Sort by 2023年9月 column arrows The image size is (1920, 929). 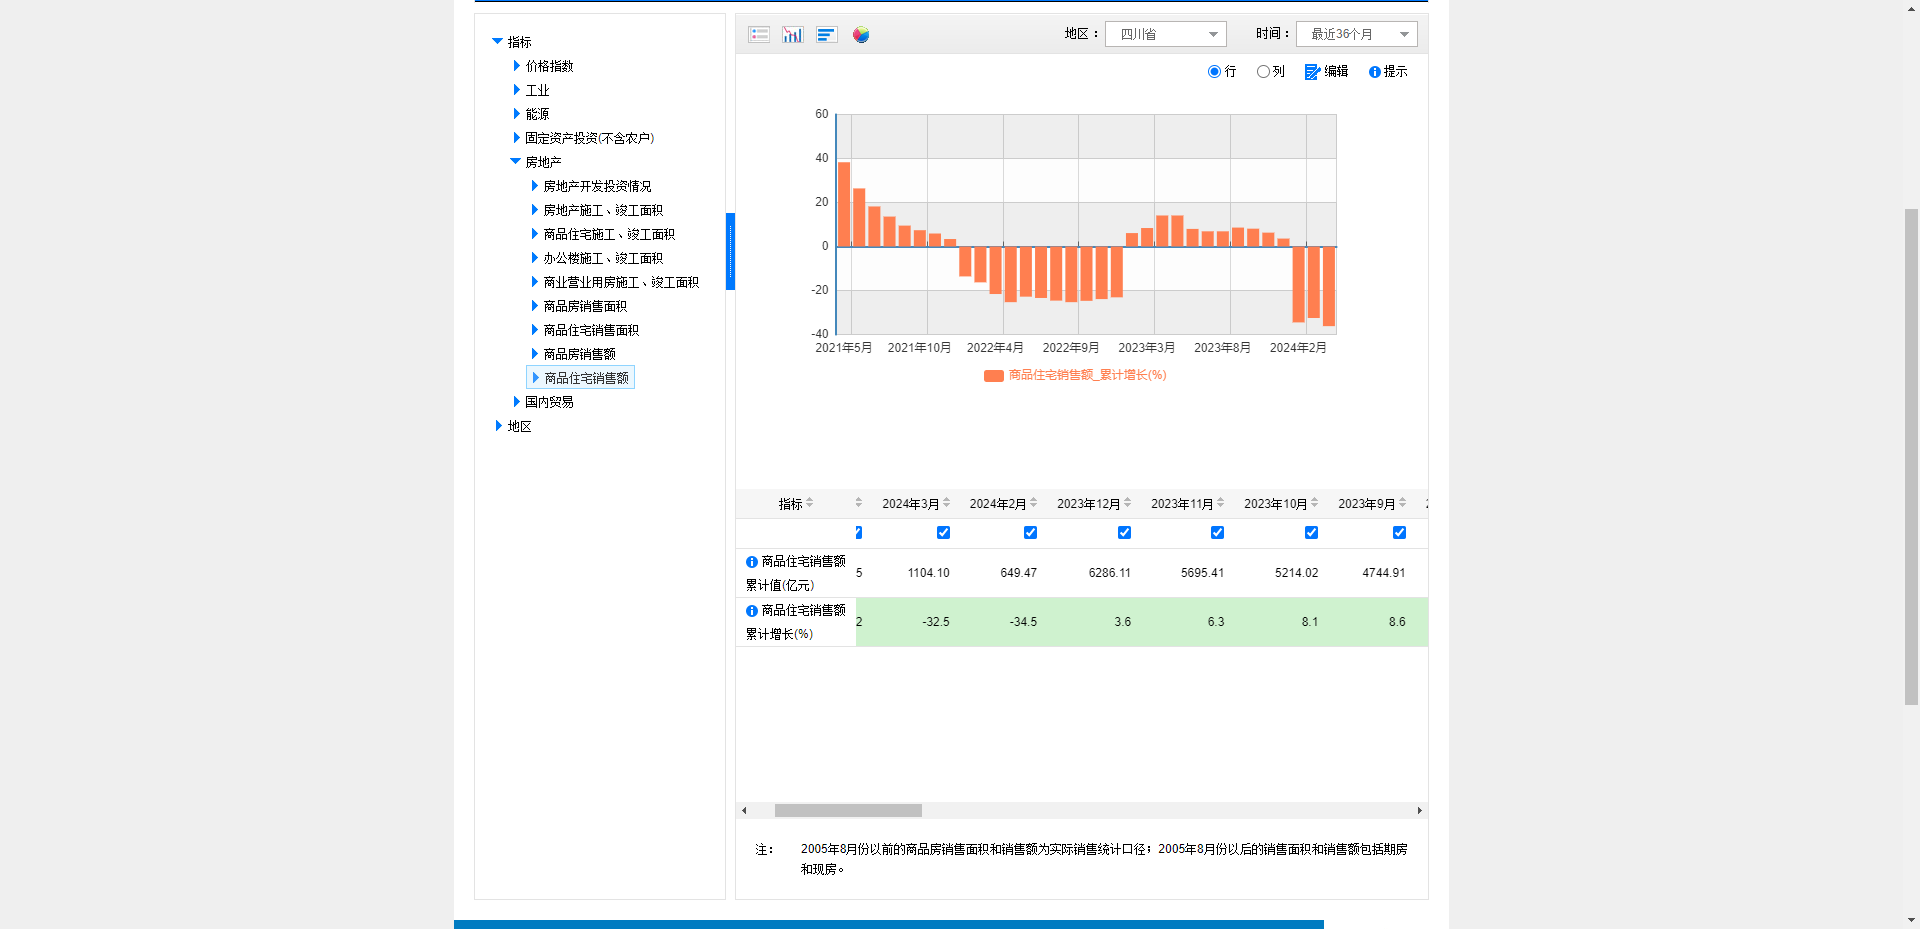pos(1402,503)
